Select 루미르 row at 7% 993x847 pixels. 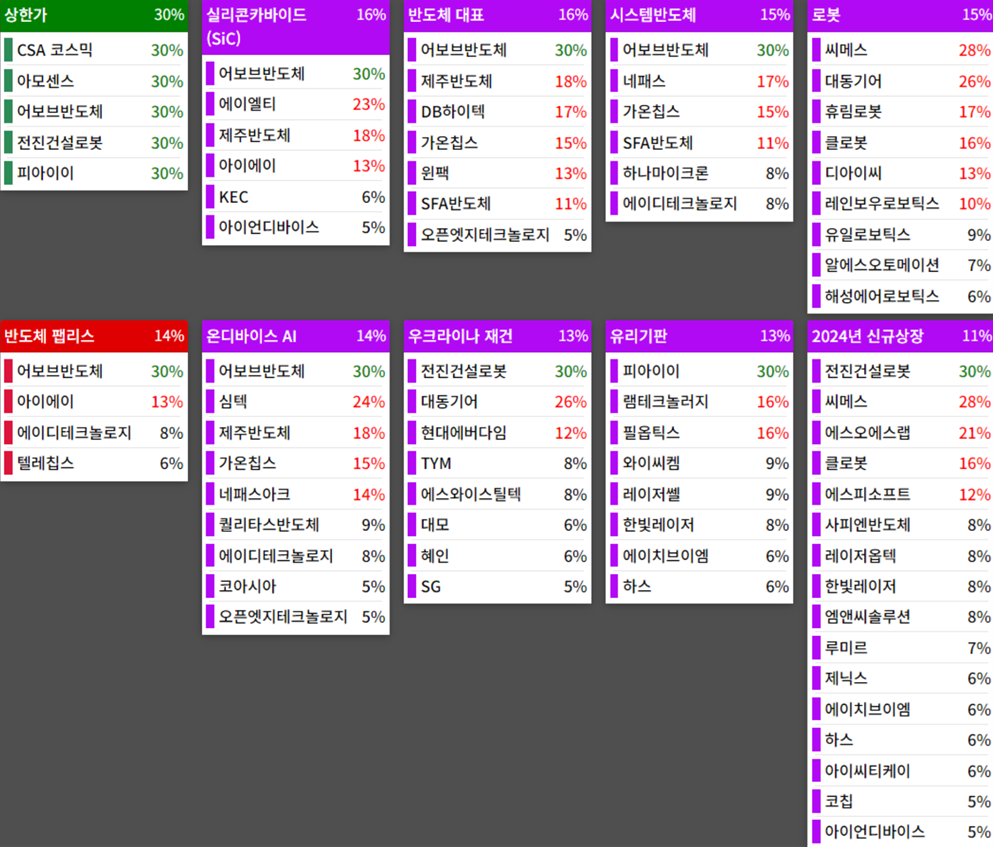point(901,648)
